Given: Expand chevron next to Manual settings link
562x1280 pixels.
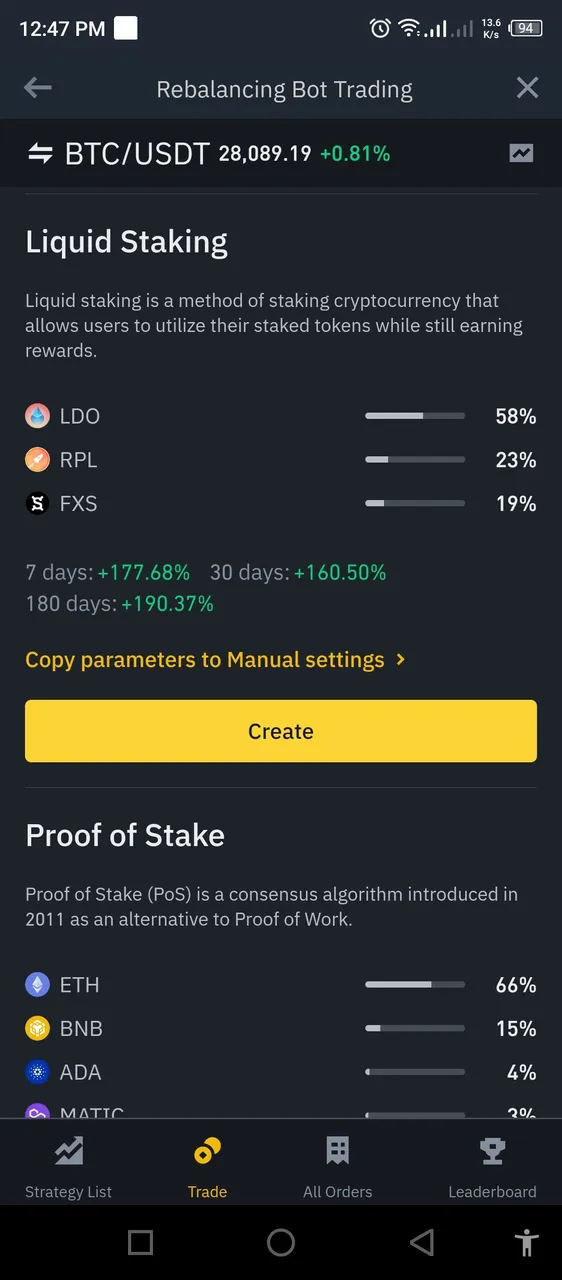Looking at the screenshot, I should point(401,660).
